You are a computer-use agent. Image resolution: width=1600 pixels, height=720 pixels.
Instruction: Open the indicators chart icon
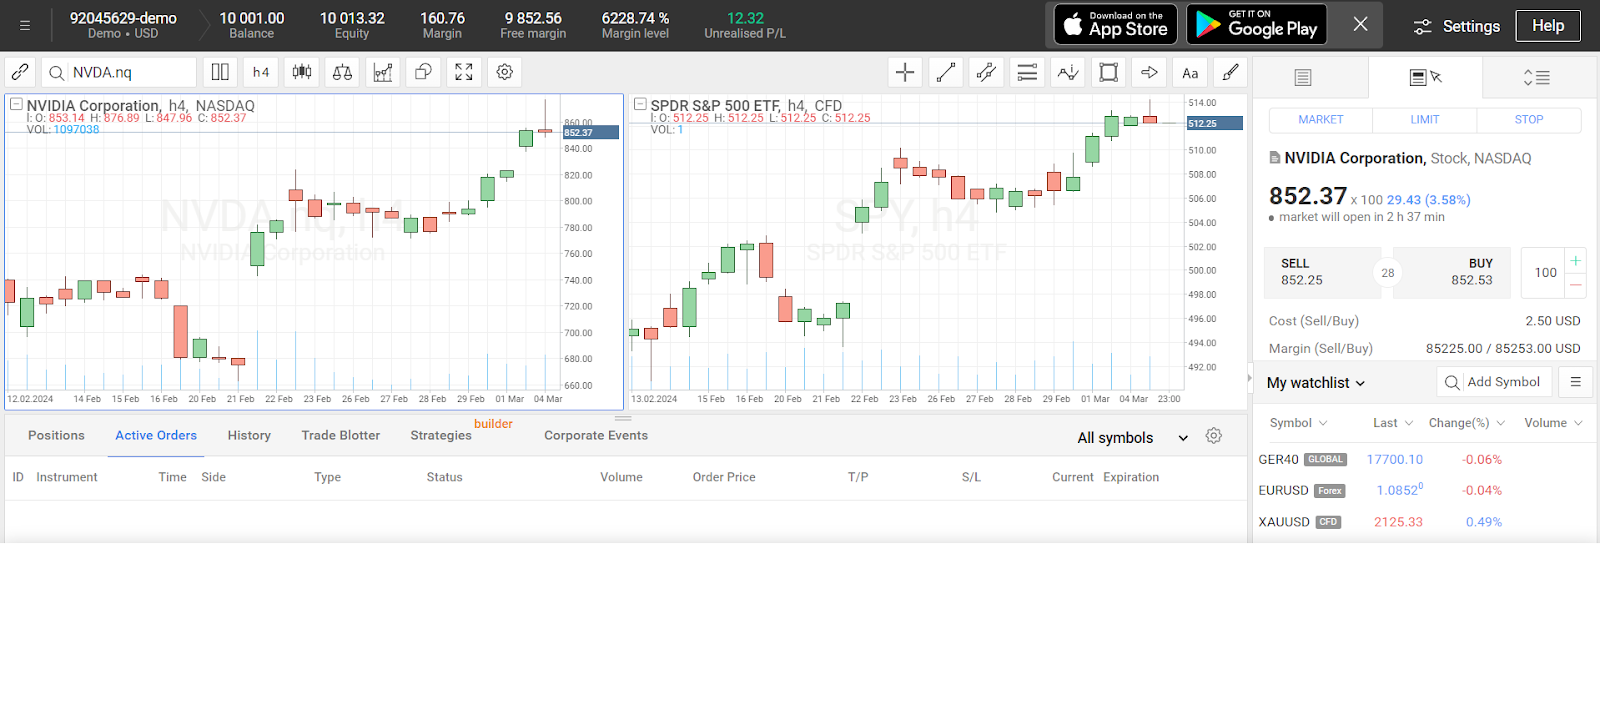(383, 72)
